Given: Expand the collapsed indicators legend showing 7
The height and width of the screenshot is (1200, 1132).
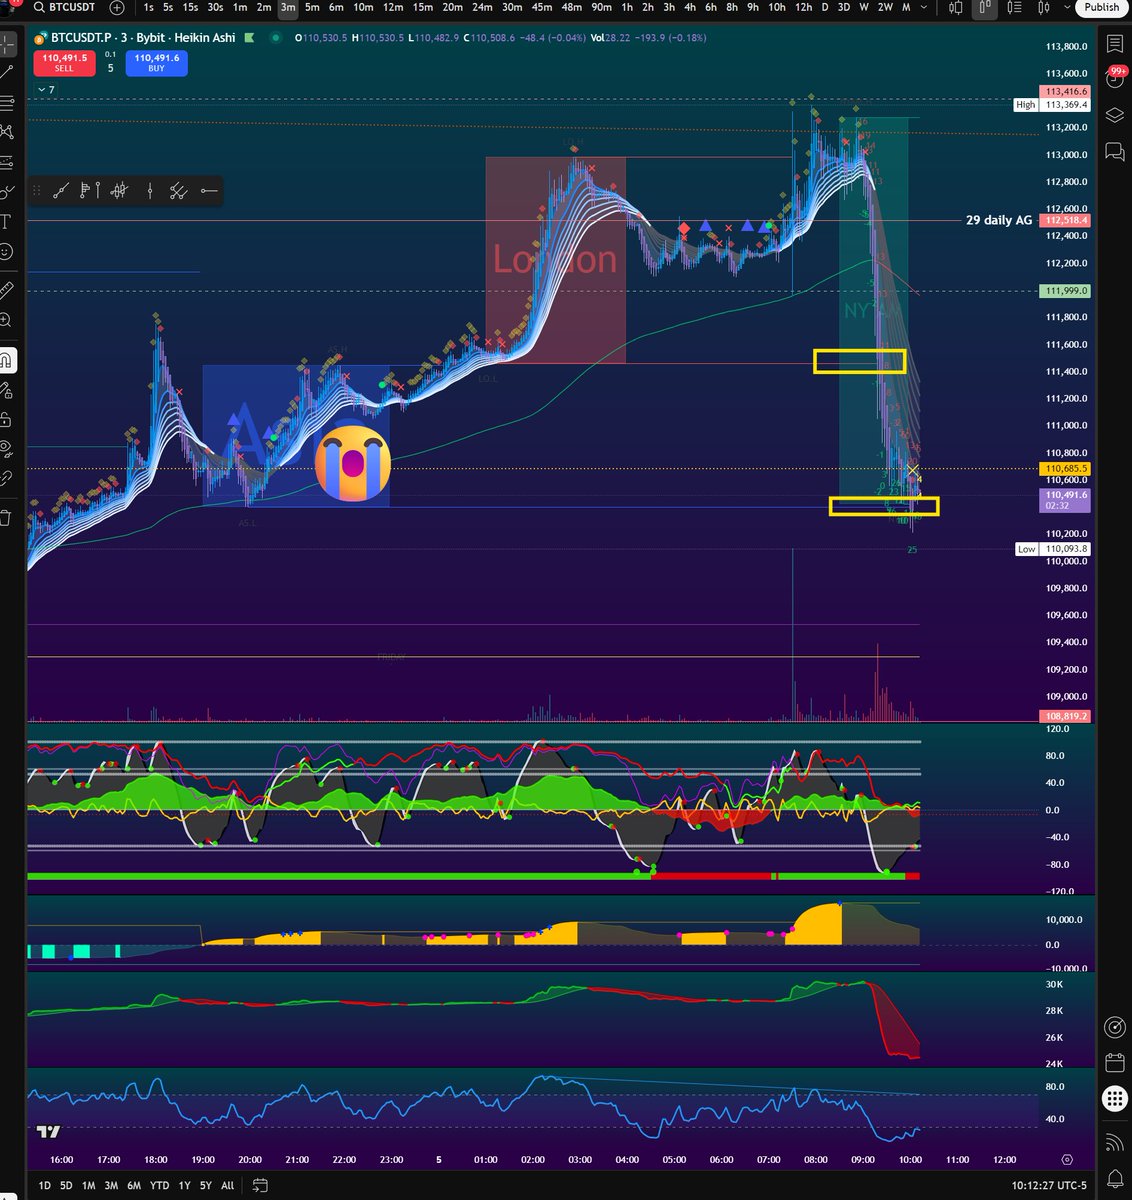Looking at the screenshot, I should [x=46, y=90].
